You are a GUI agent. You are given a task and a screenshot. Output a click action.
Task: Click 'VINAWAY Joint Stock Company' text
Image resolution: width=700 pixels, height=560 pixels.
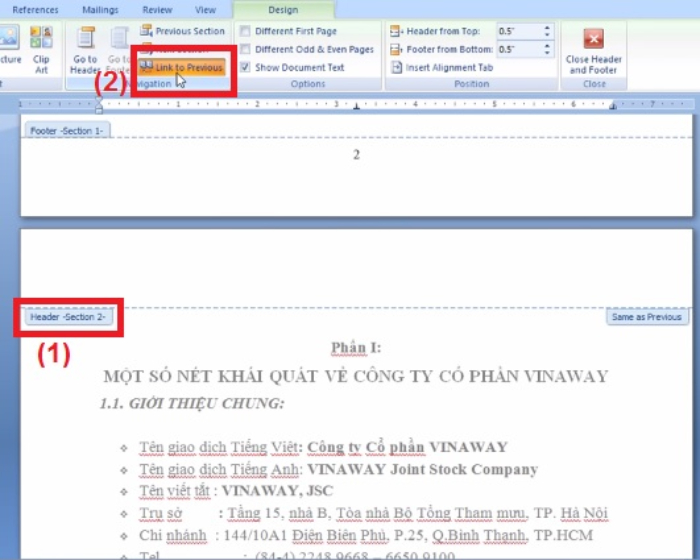(422, 469)
